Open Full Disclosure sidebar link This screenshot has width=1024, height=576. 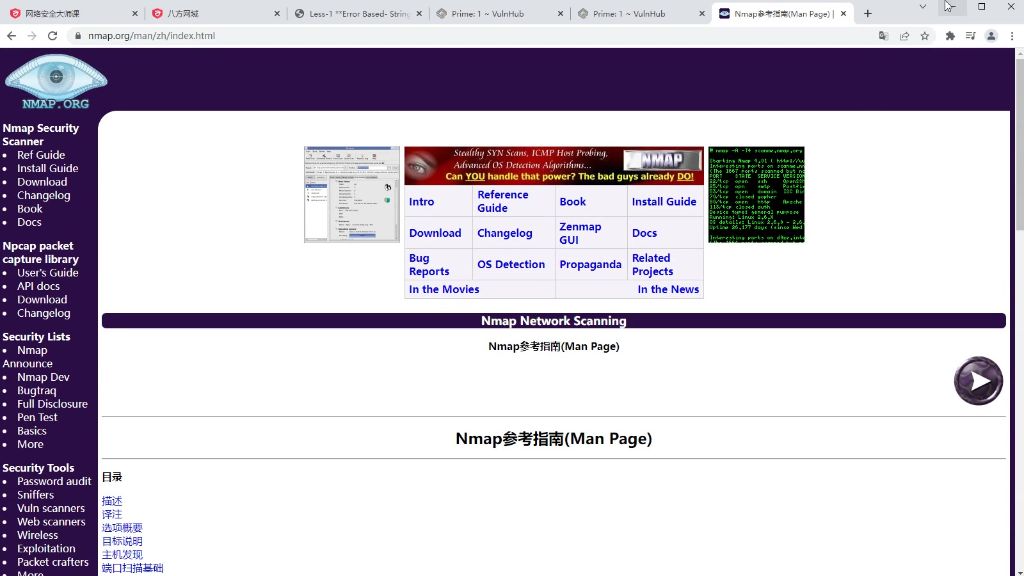pyautogui.click(x=52, y=404)
